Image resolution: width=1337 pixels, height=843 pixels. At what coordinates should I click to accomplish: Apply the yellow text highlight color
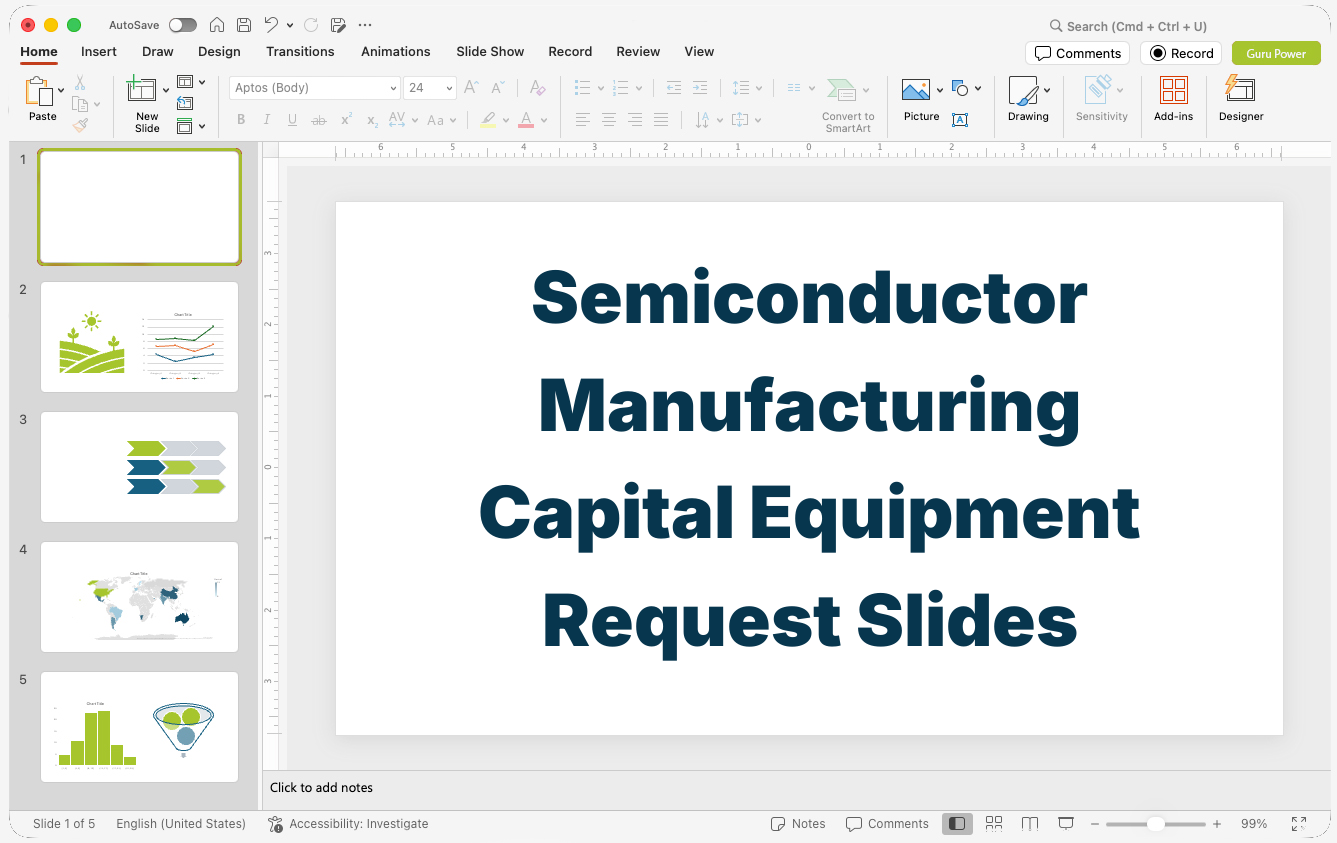pyautogui.click(x=488, y=120)
